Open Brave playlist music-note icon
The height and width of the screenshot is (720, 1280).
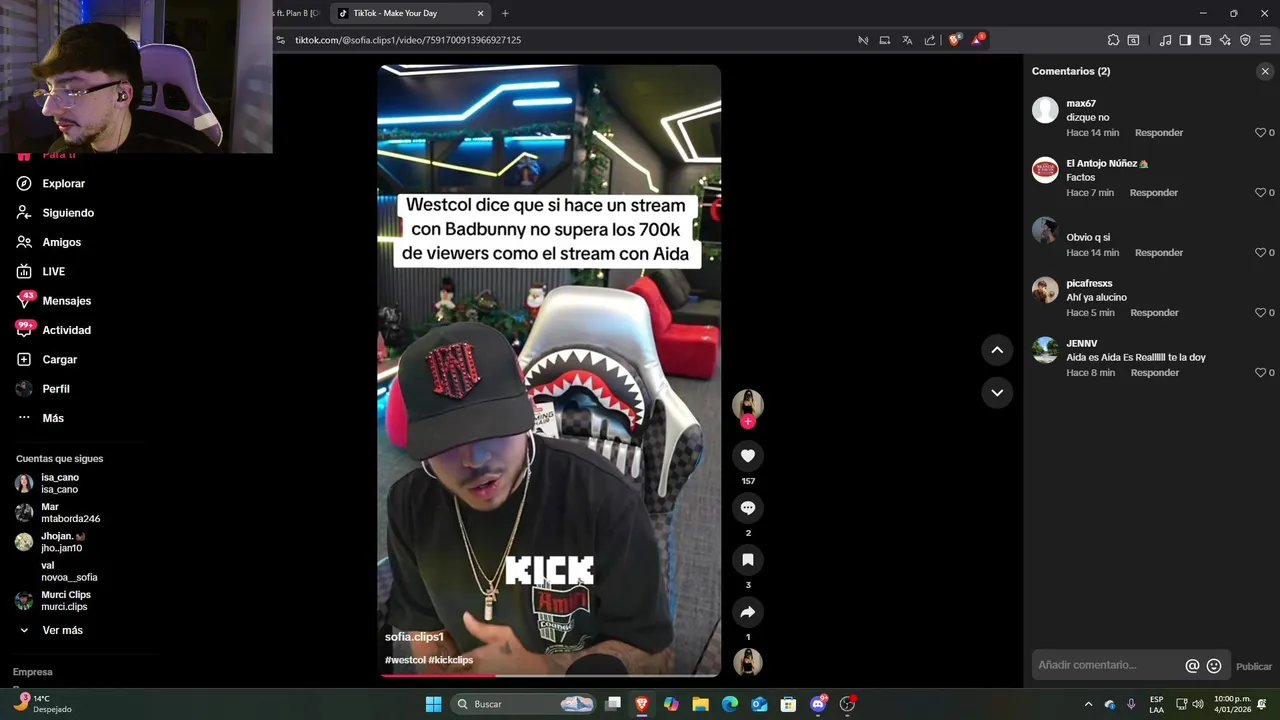click(1165, 40)
